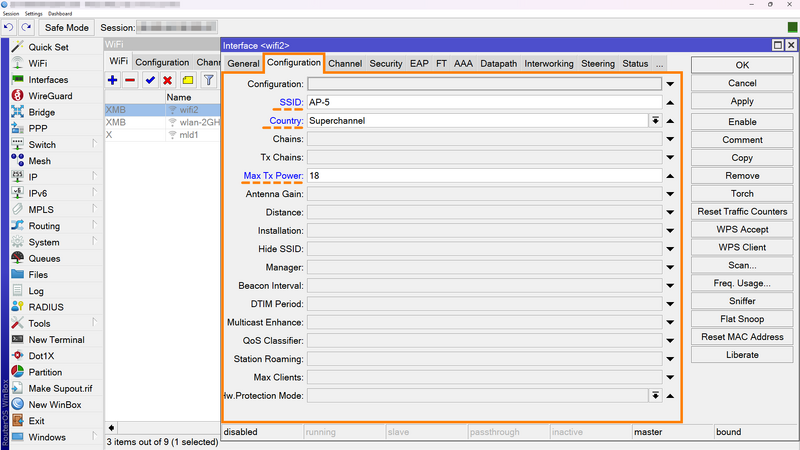The width and height of the screenshot is (800, 450).
Task: Open the Steering tab
Action: tap(598, 64)
